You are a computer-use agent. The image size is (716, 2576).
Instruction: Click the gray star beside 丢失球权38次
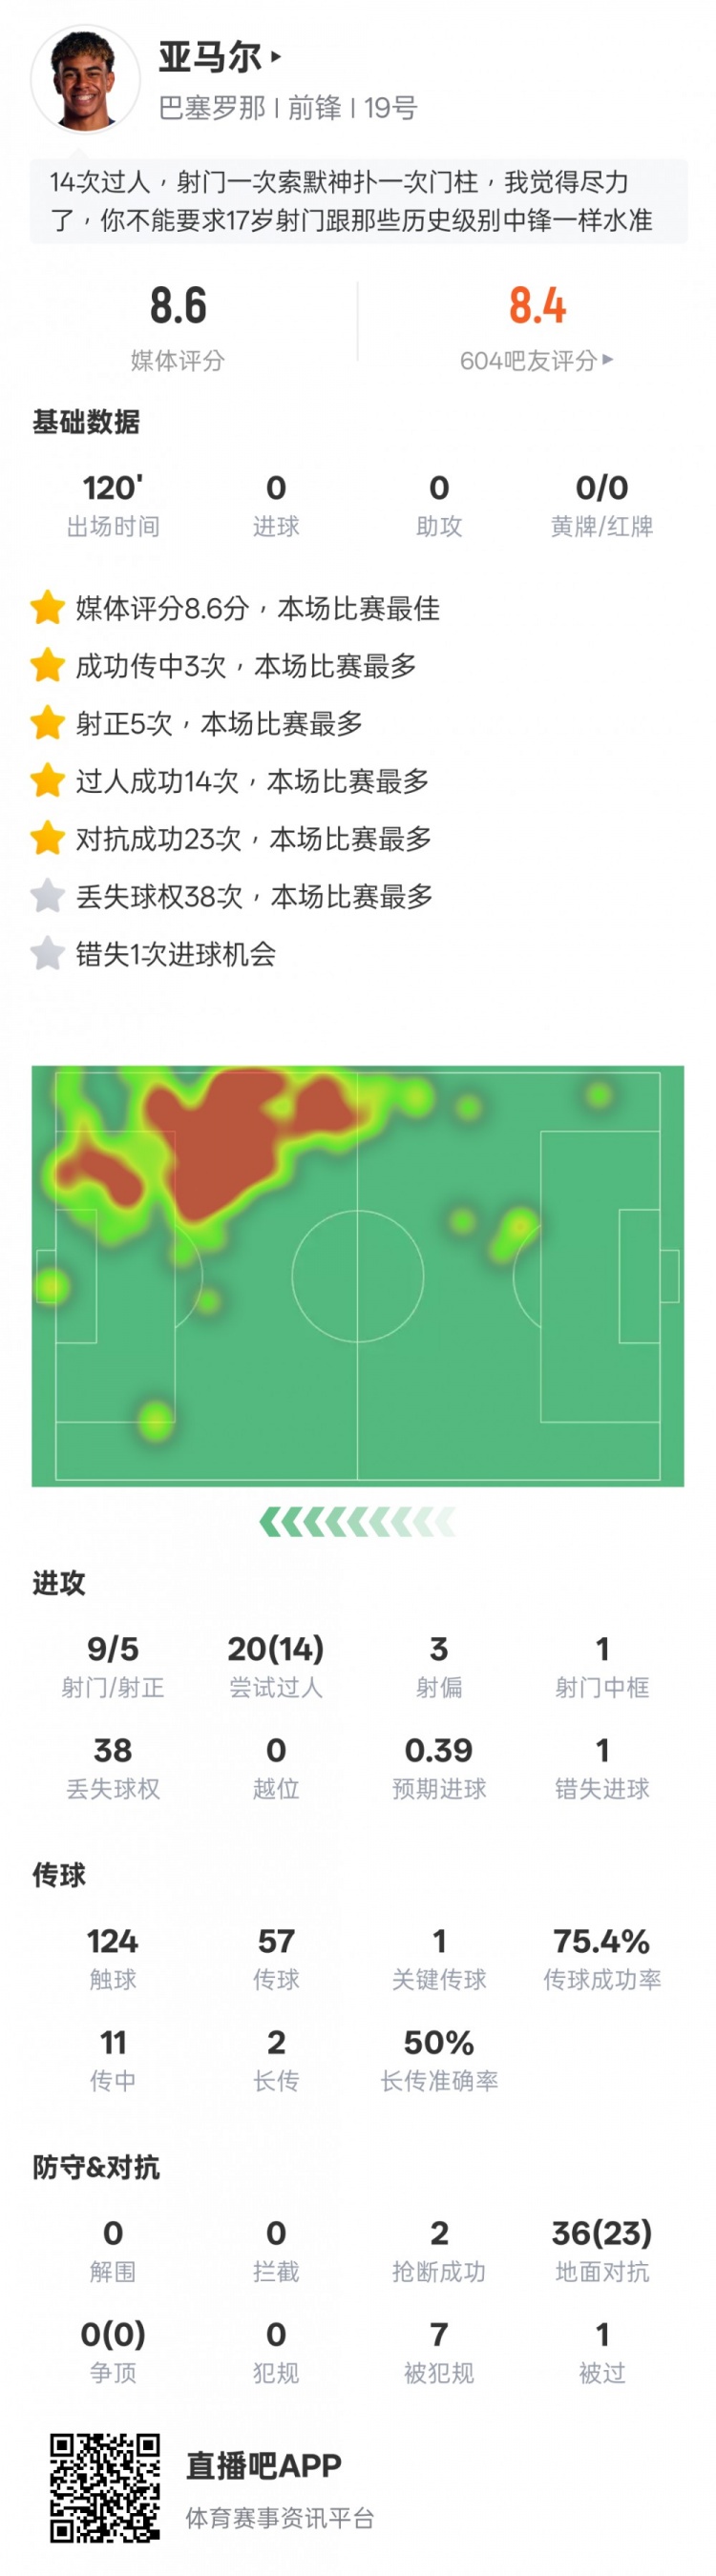click(x=47, y=896)
